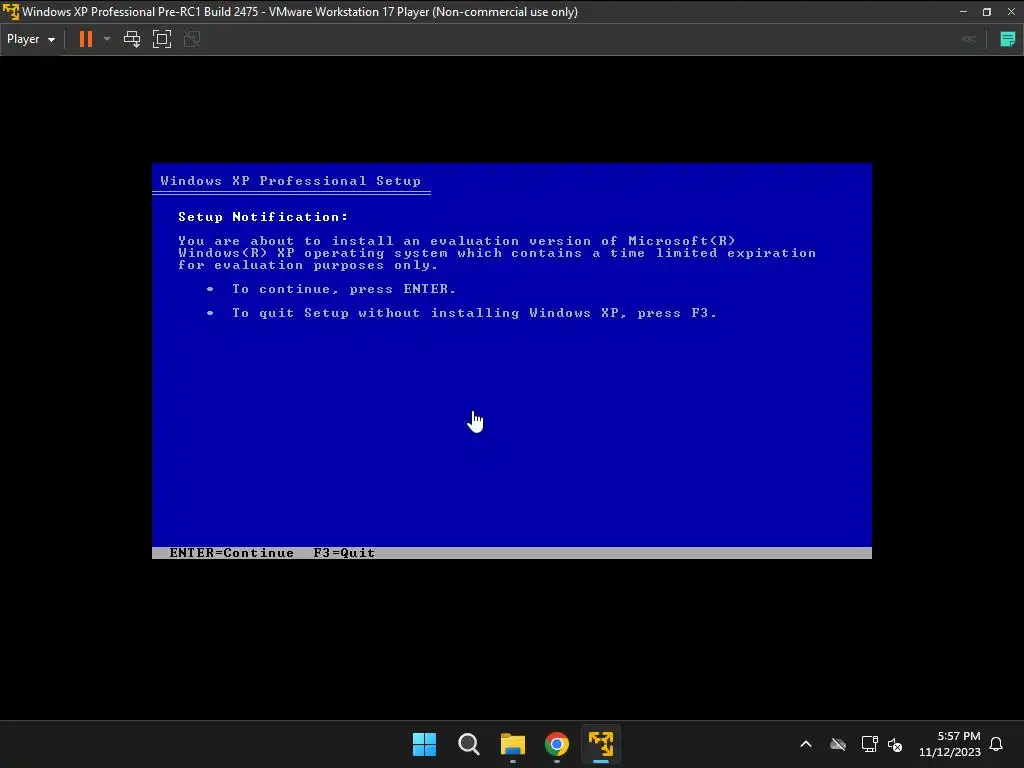Click the muted volume tray icon
1024x768 pixels.
click(895, 744)
